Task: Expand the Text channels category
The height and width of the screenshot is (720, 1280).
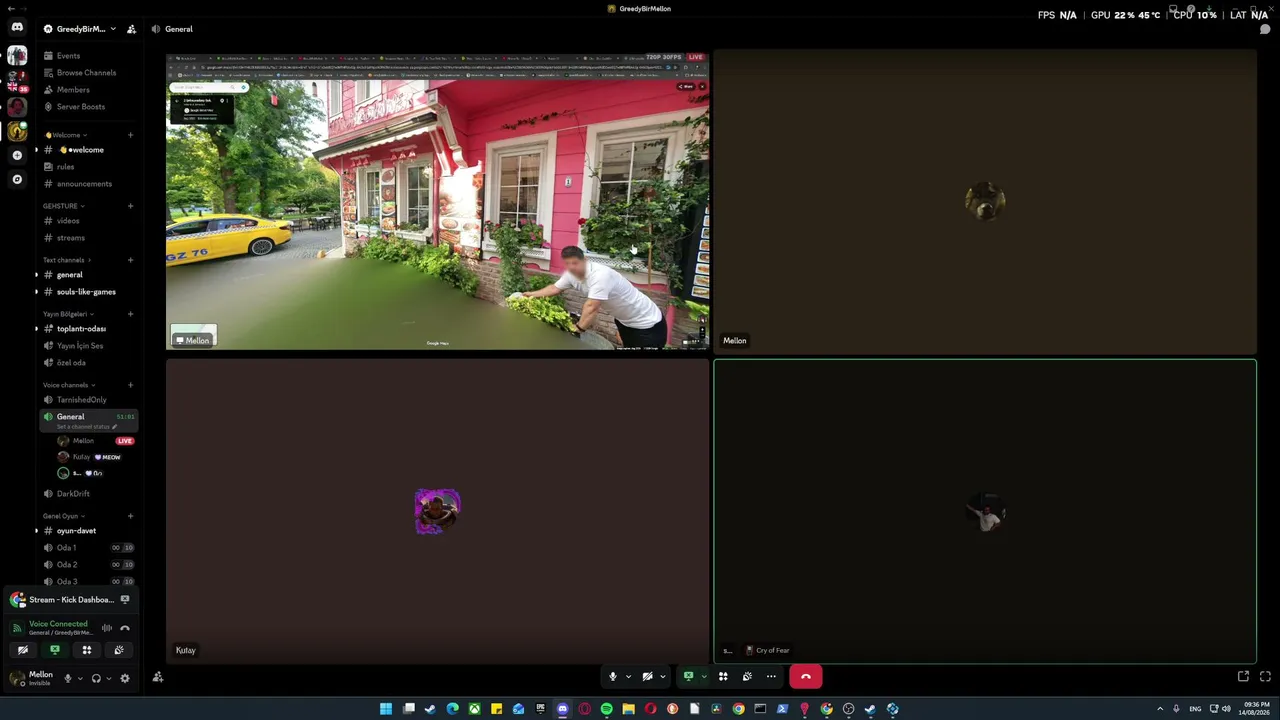Action: tap(66, 260)
